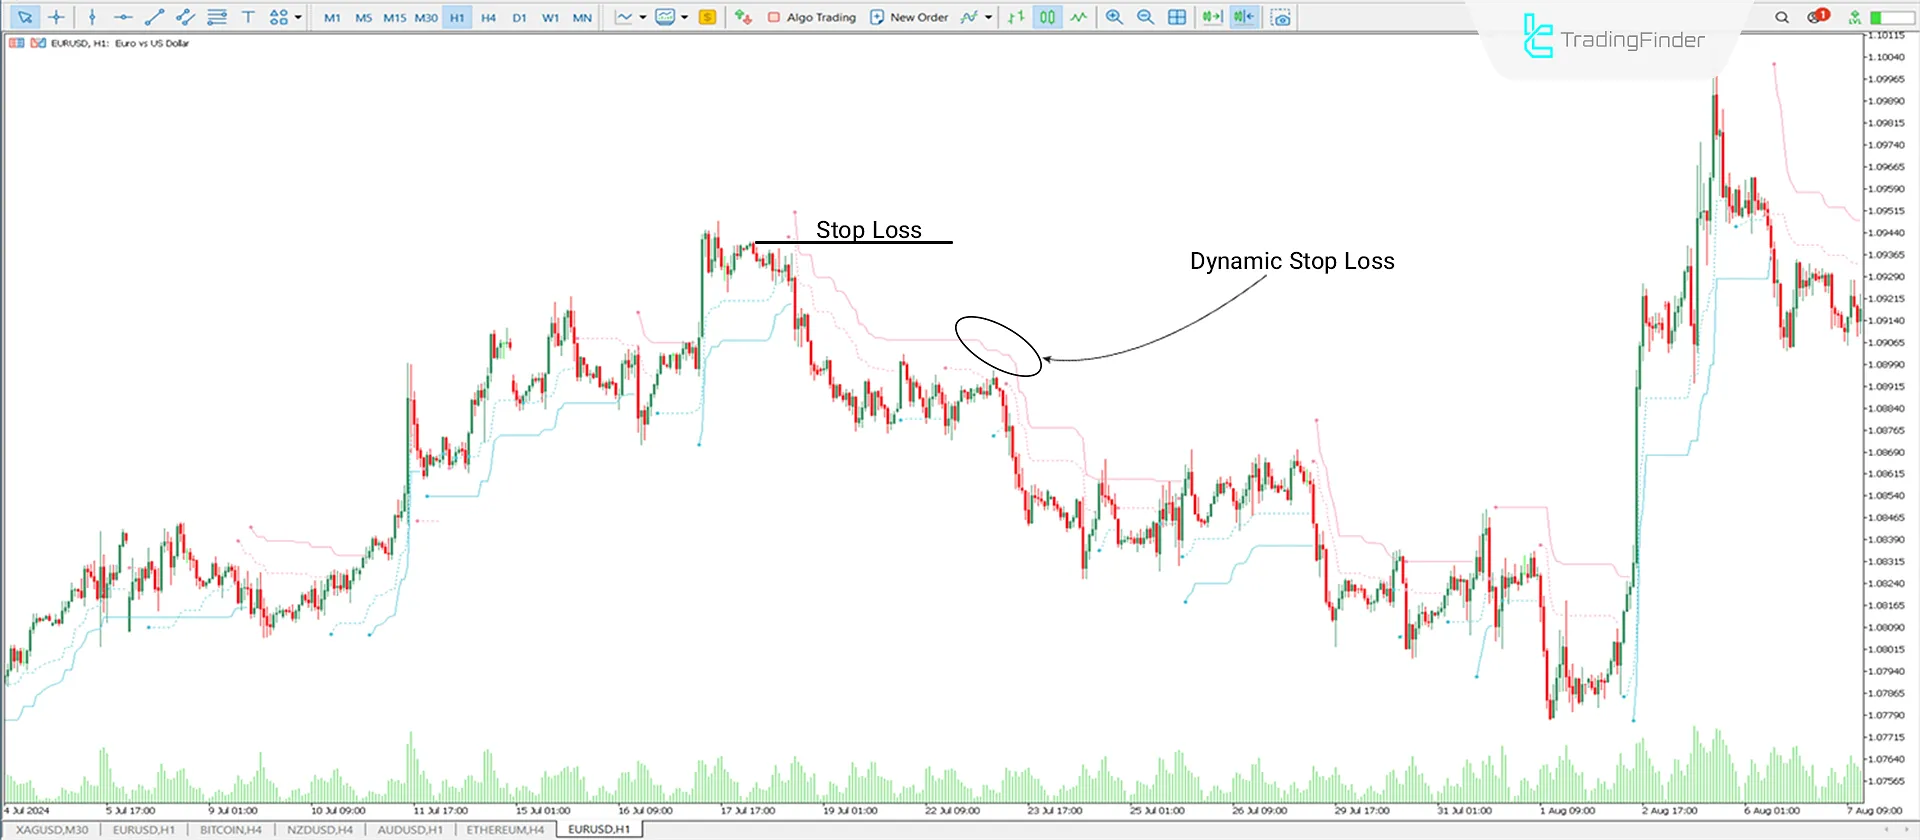Click the red candle icon beside EURUSD title
This screenshot has height=840, width=1920.
[38, 43]
